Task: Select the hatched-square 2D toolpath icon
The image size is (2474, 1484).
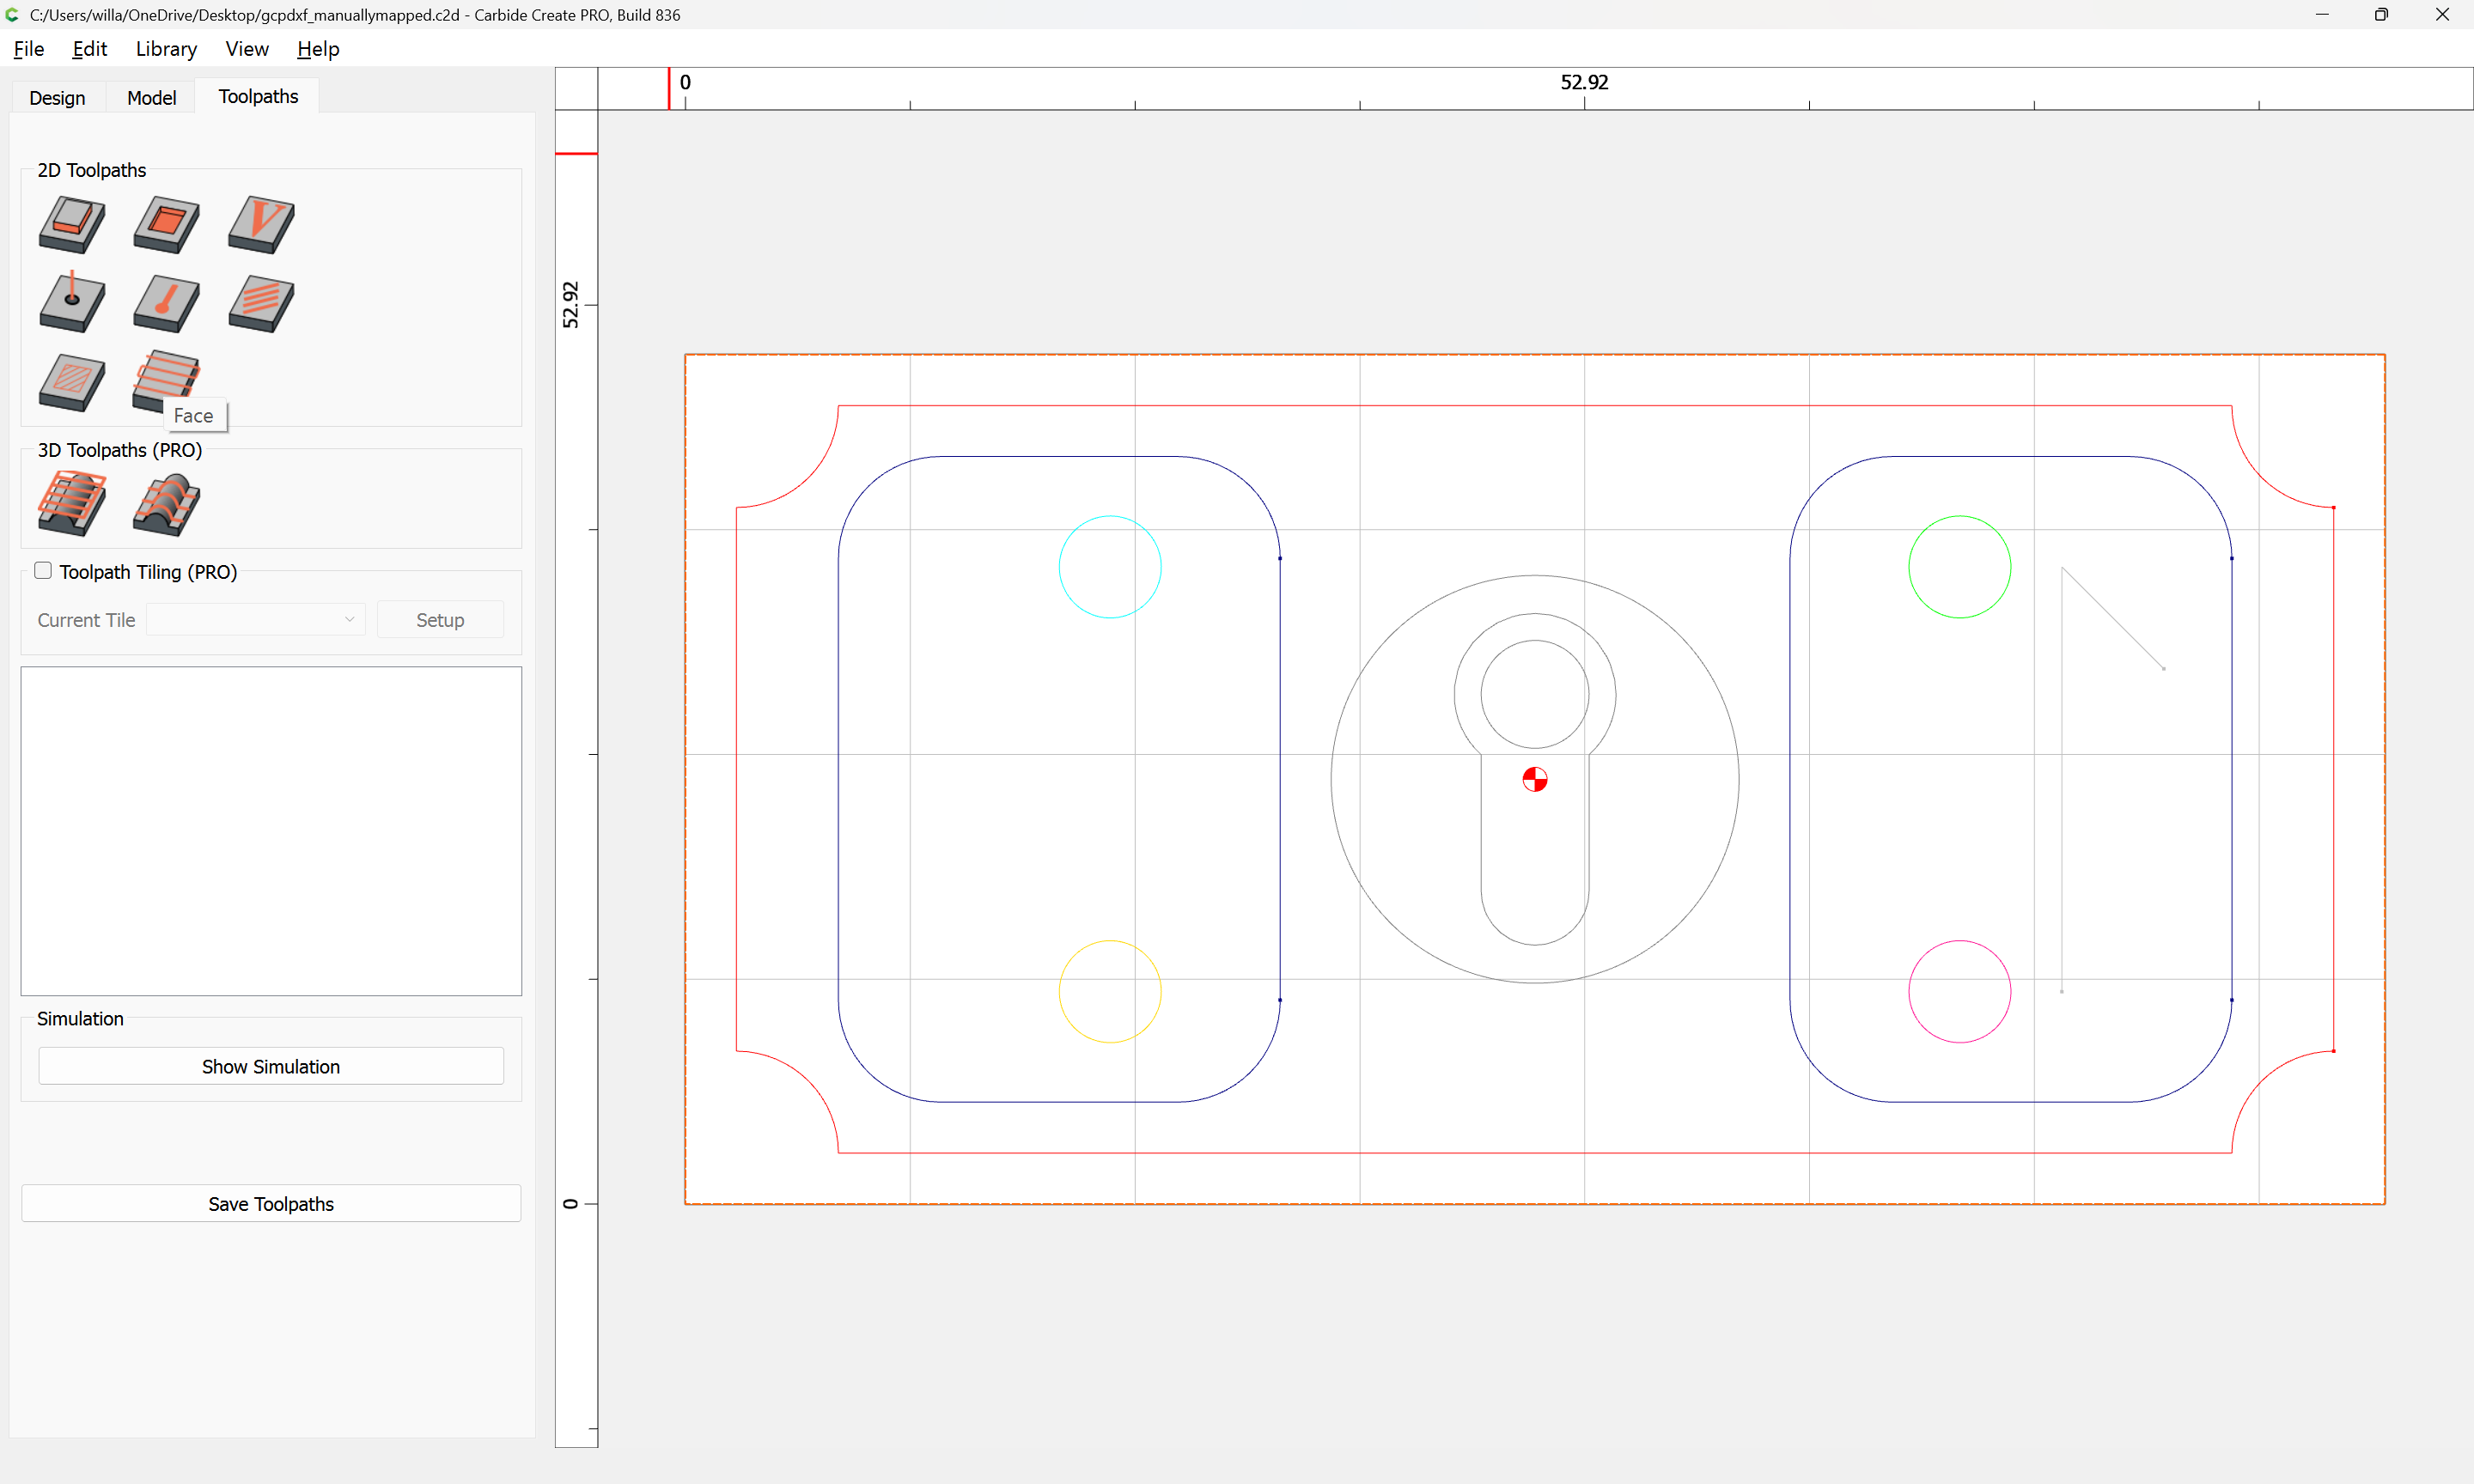Action: (71, 382)
